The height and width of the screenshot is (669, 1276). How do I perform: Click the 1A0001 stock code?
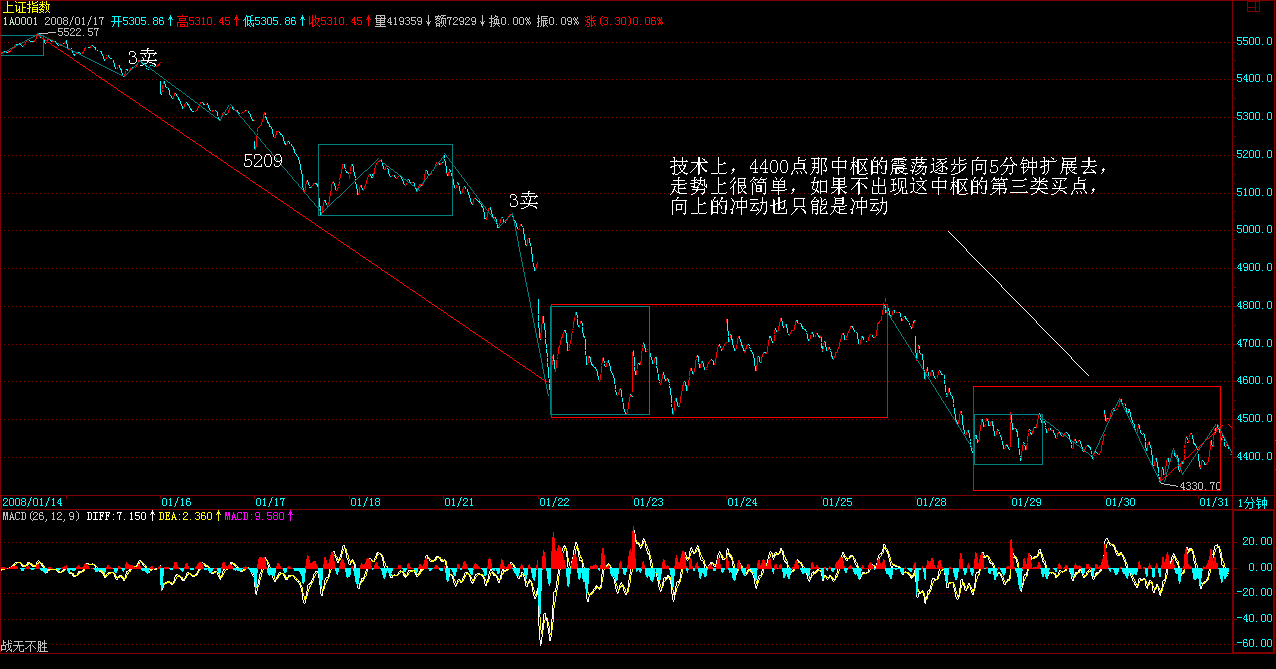[19, 21]
